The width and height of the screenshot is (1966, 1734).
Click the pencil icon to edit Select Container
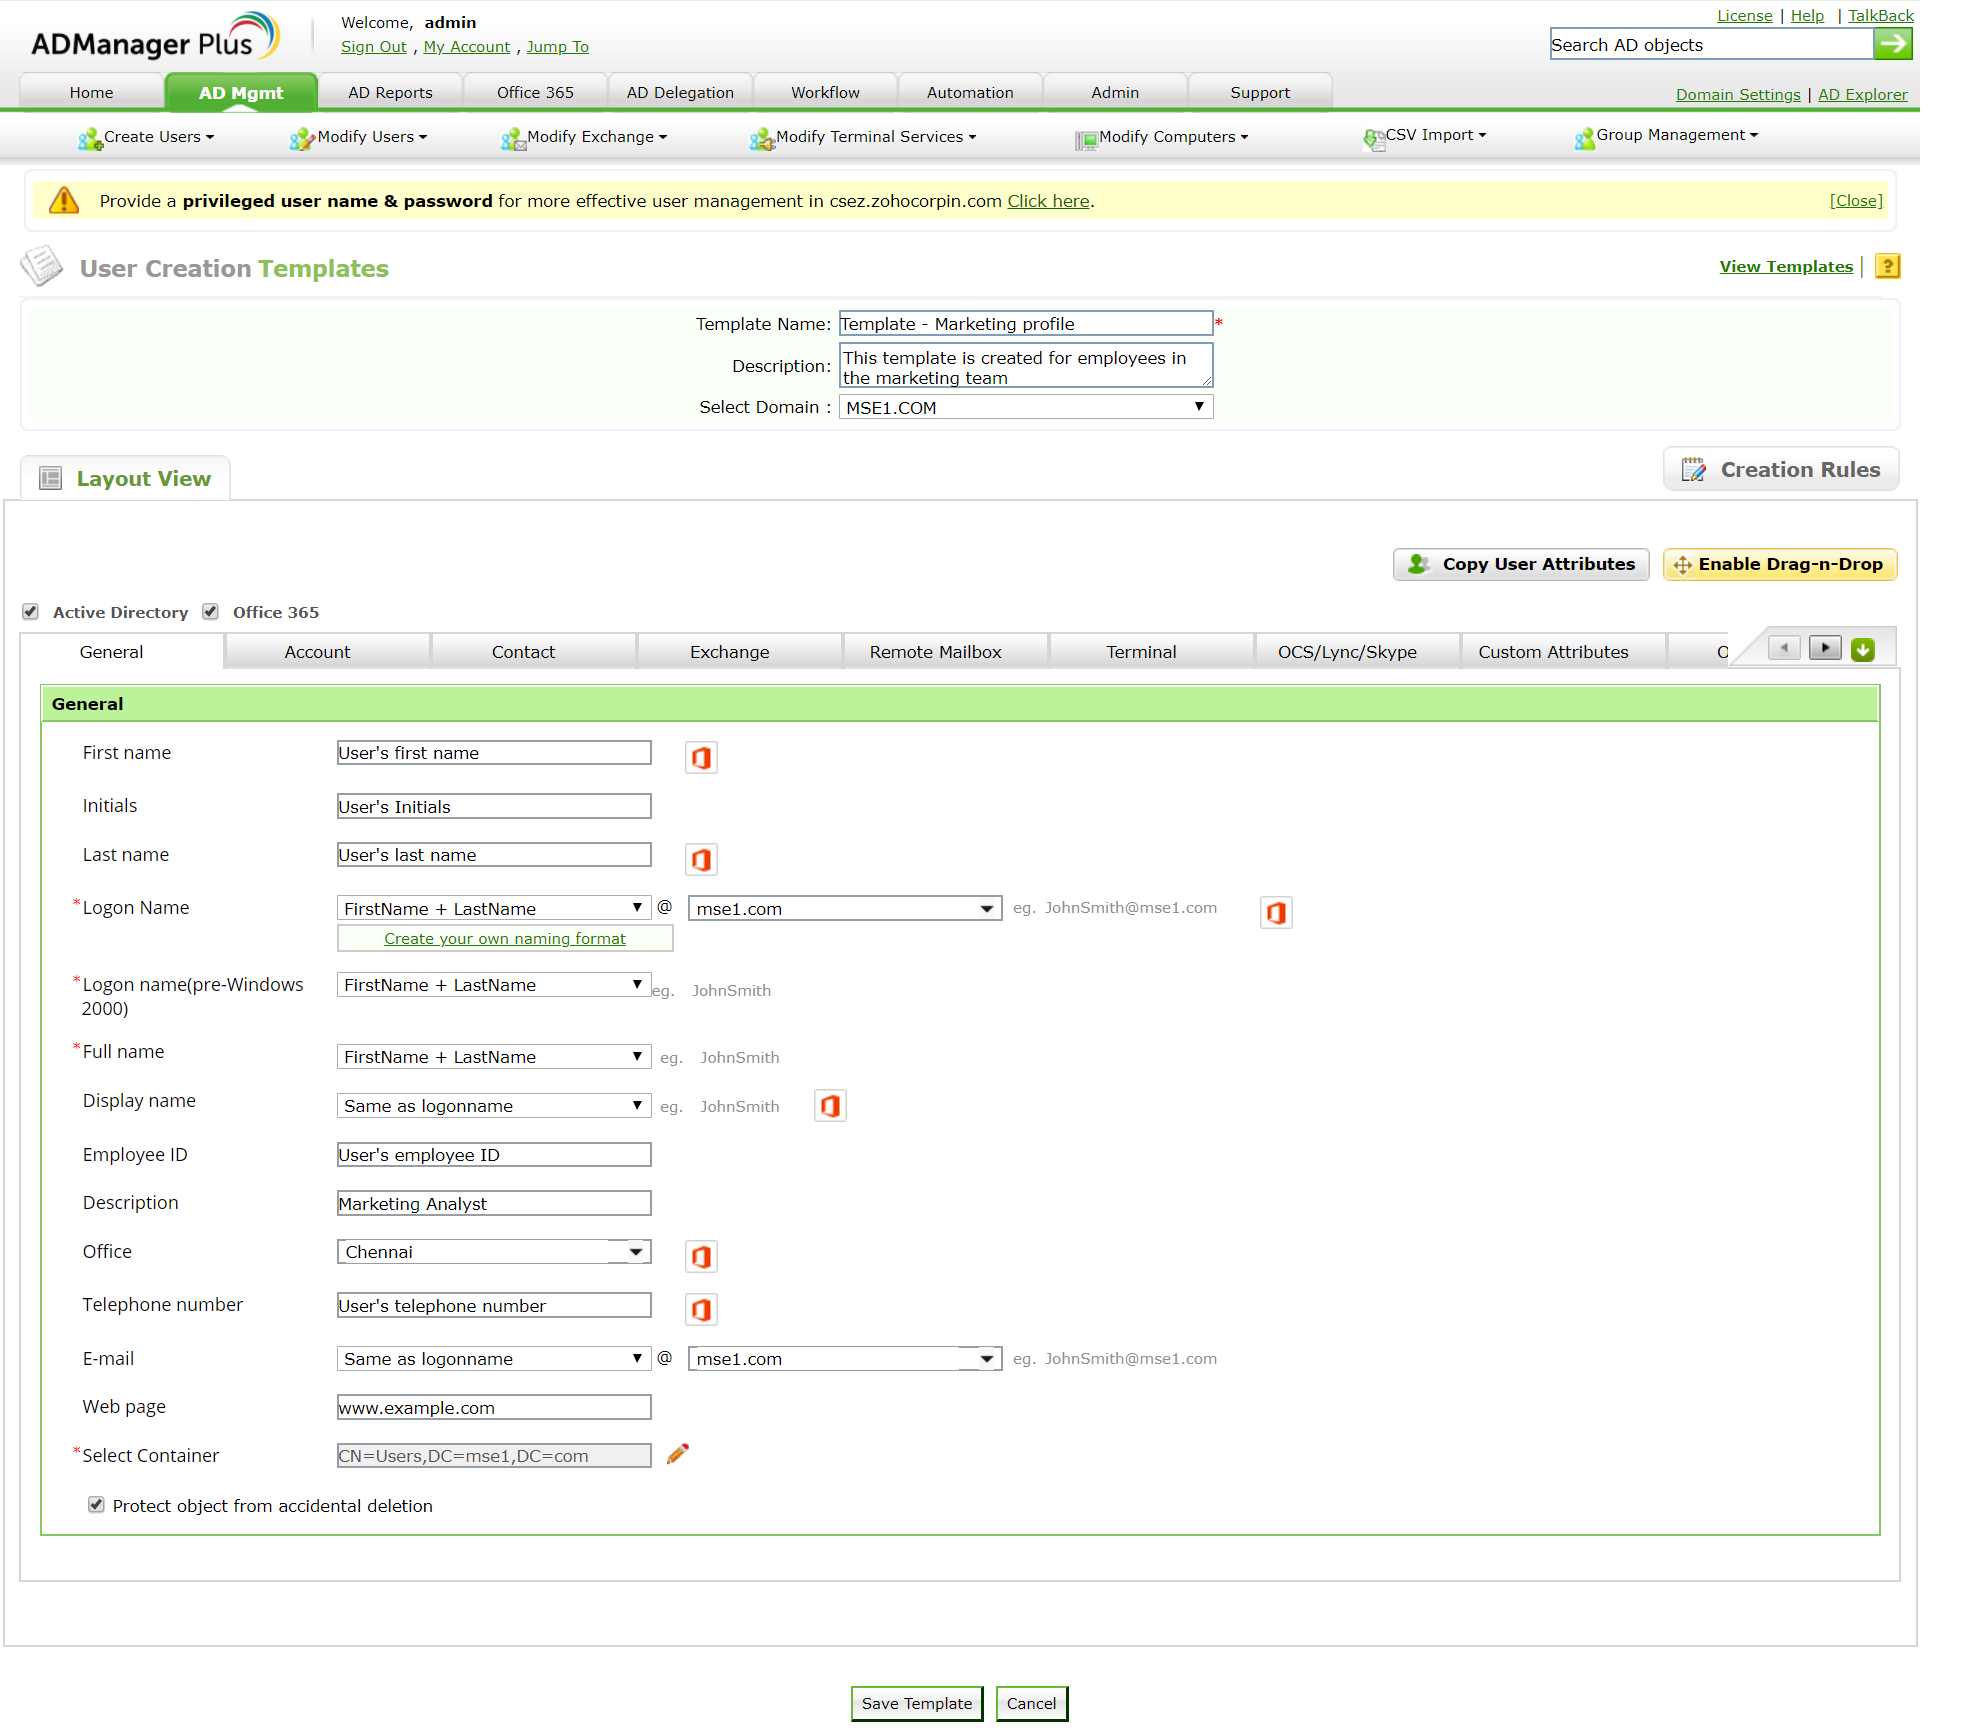678,1454
